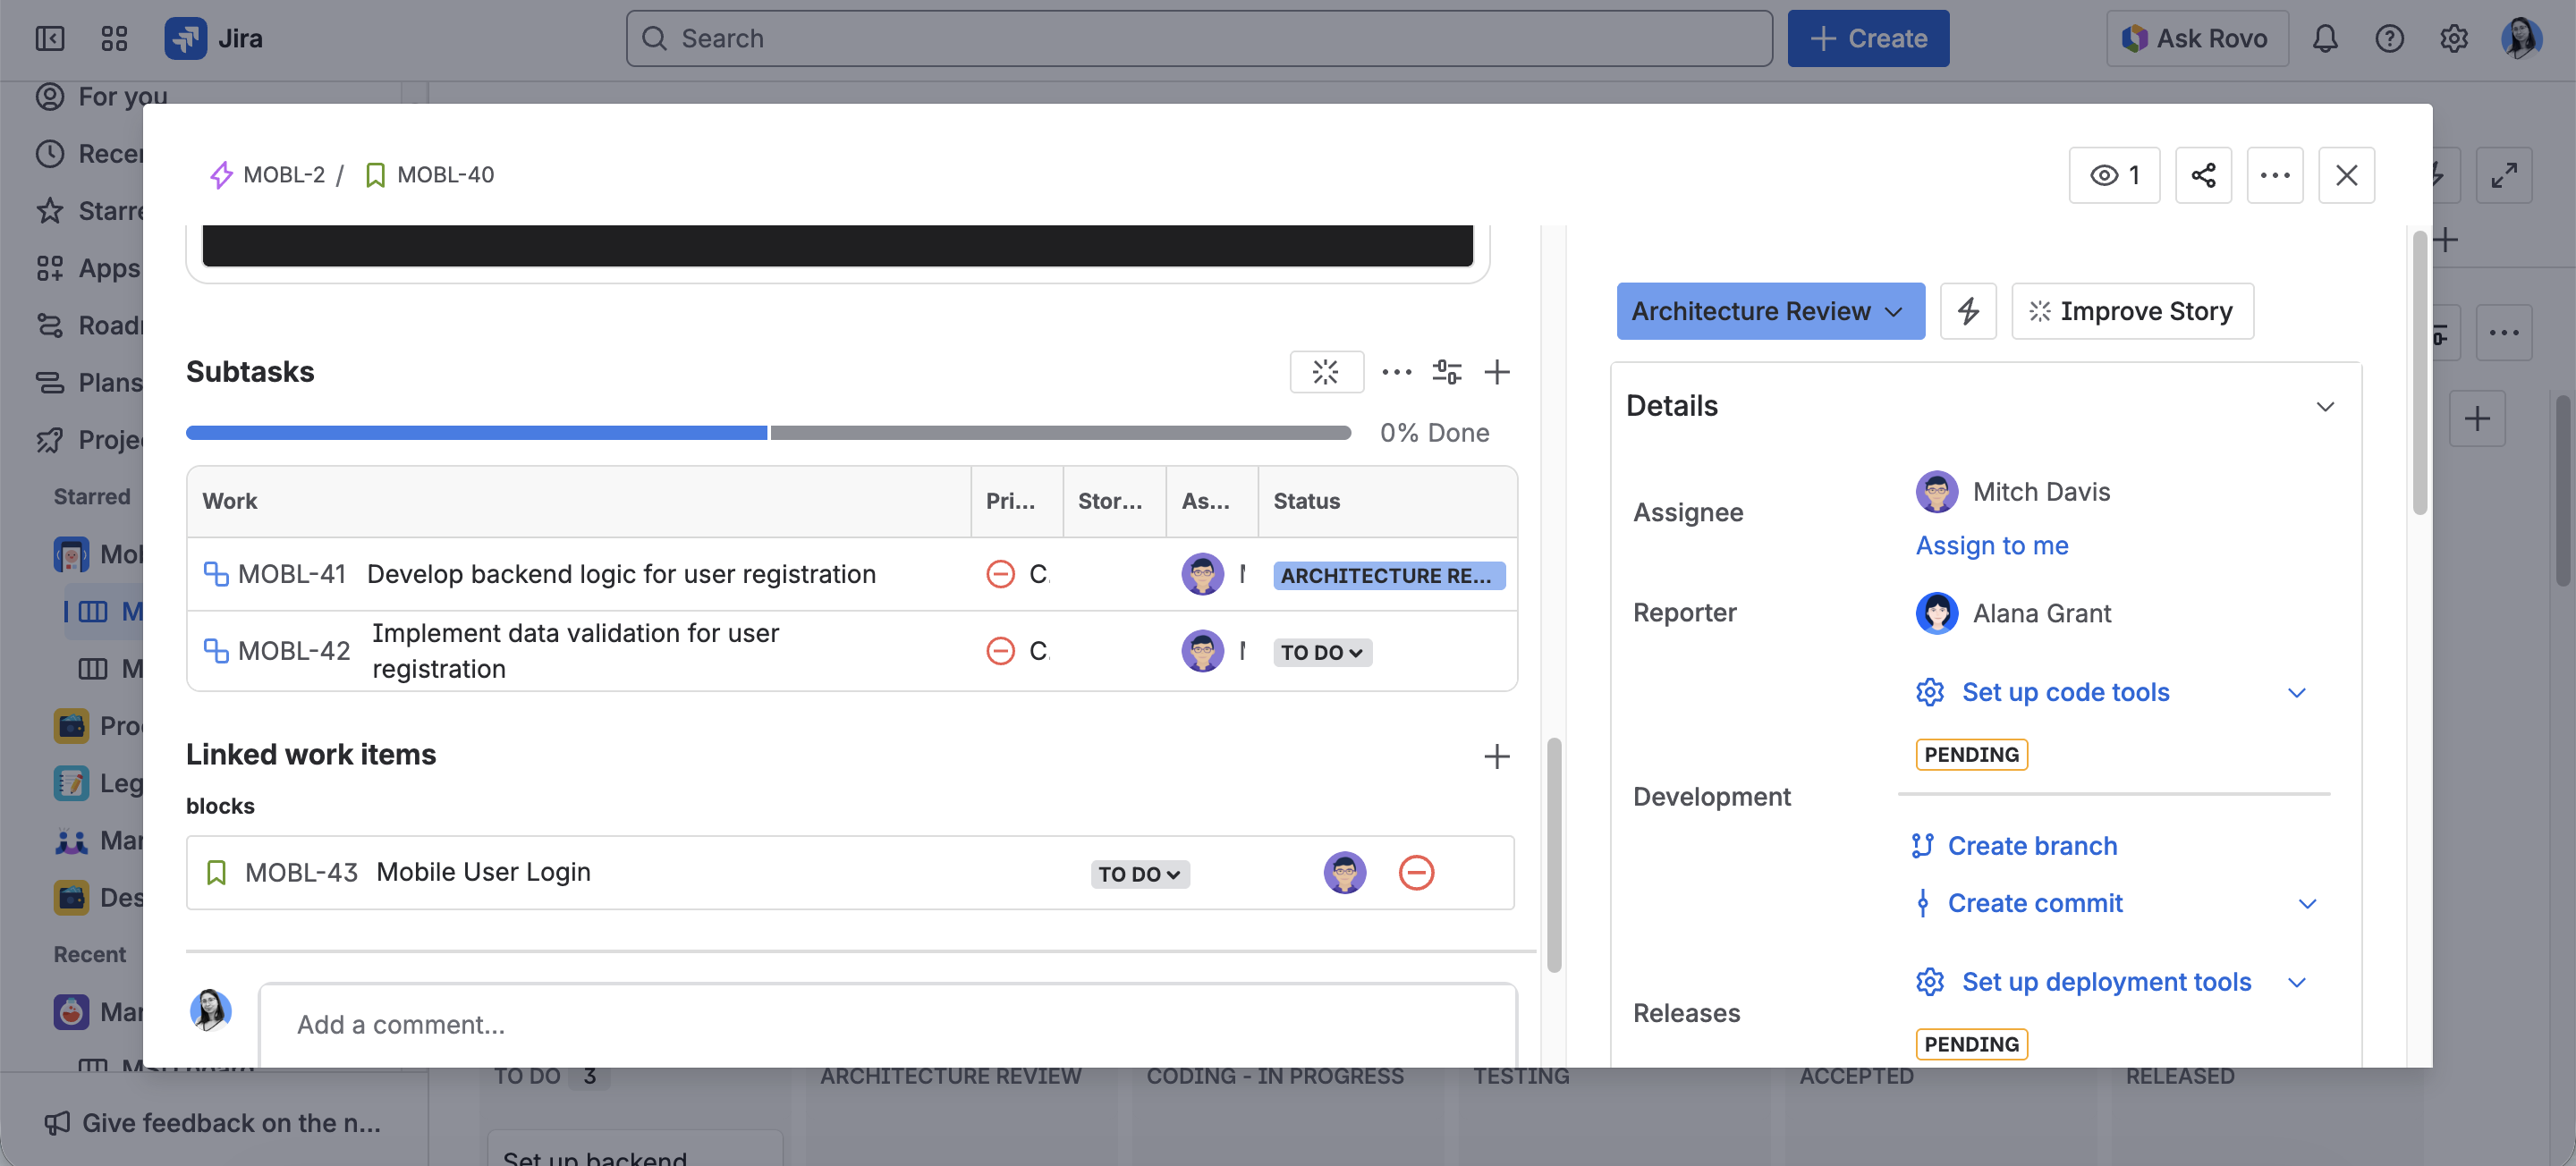The height and width of the screenshot is (1166, 2576).
Task: Collapse the sidebar with the panel toggle
Action: [x=49, y=38]
